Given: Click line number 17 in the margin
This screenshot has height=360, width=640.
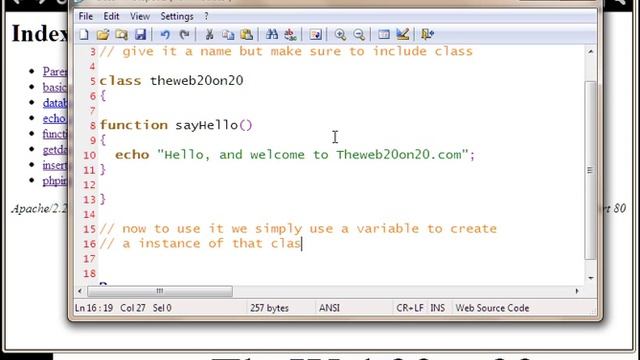Looking at the screenshot, I should (89, 259).
